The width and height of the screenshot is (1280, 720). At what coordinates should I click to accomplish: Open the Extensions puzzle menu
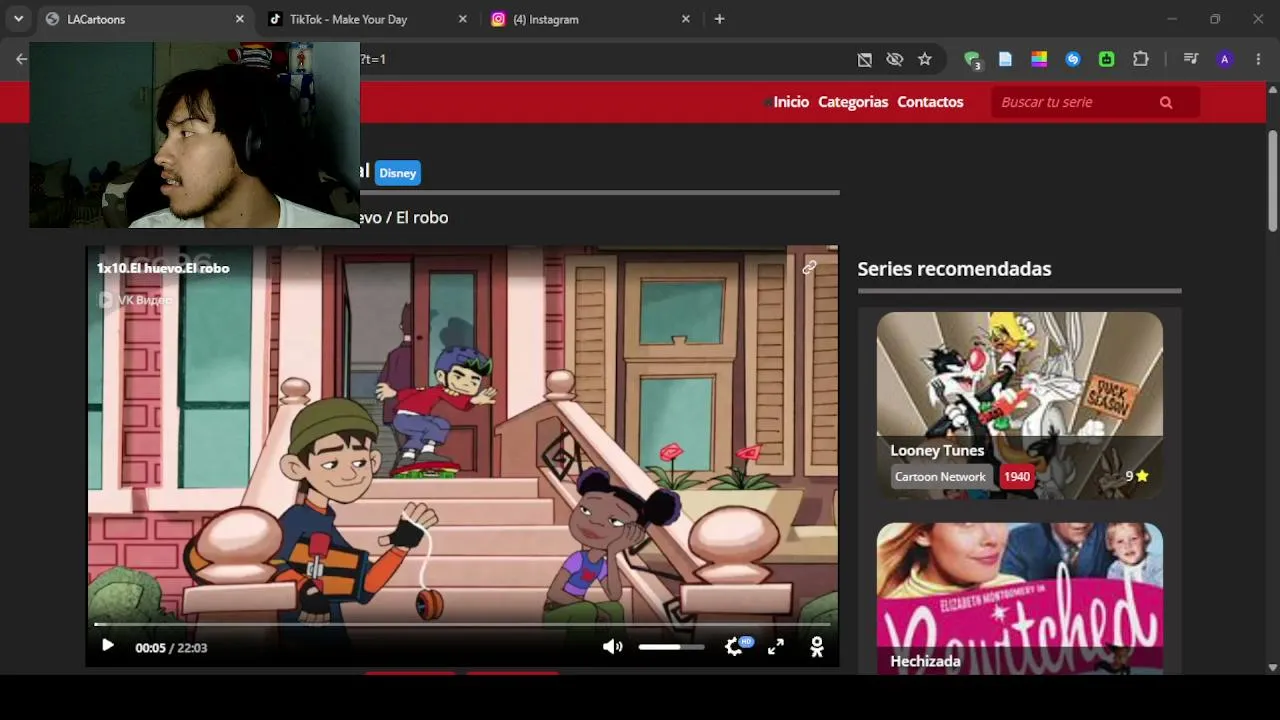(1141, 59)
